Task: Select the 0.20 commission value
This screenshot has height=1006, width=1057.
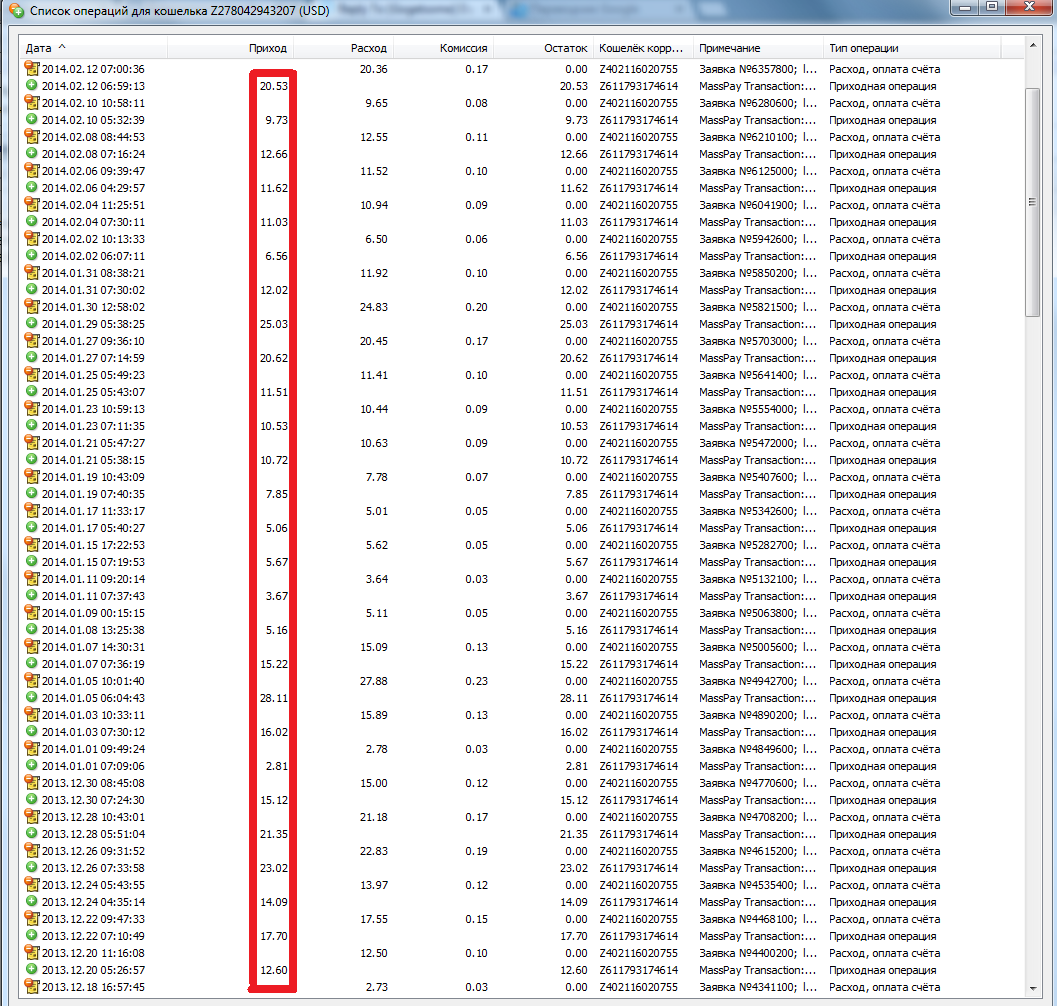Action: (476, 307)
